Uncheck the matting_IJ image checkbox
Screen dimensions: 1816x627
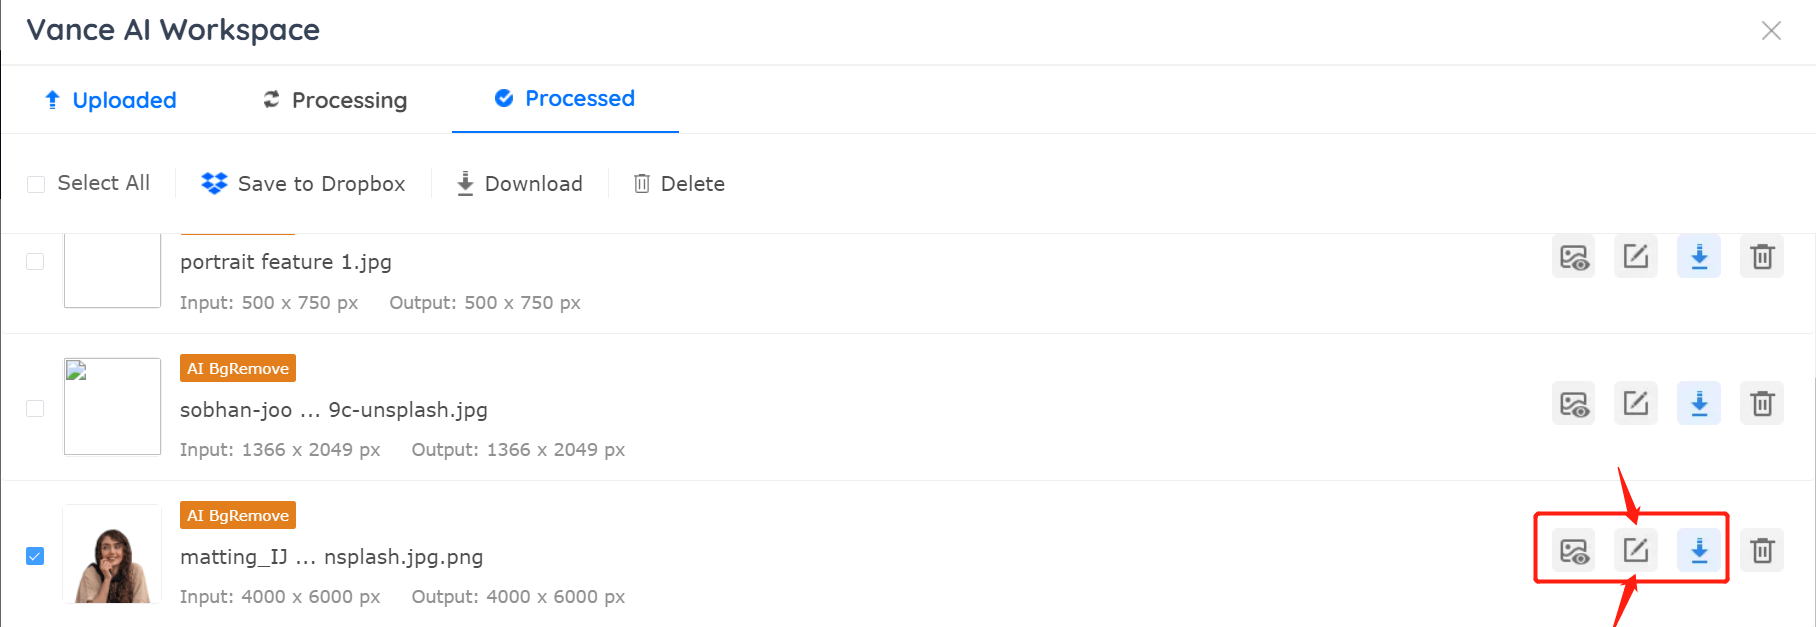click(x=35, y=556)
